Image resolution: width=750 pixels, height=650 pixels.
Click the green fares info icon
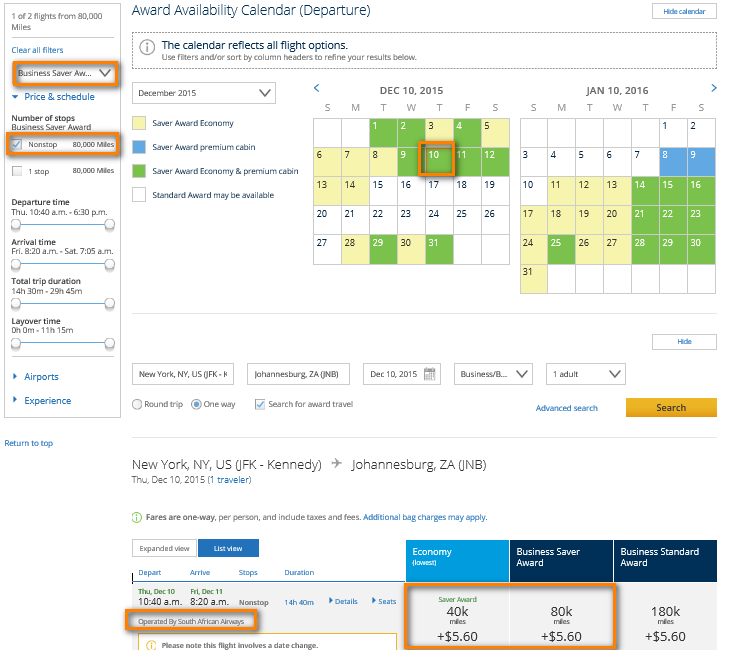click(x=136, y=517)
